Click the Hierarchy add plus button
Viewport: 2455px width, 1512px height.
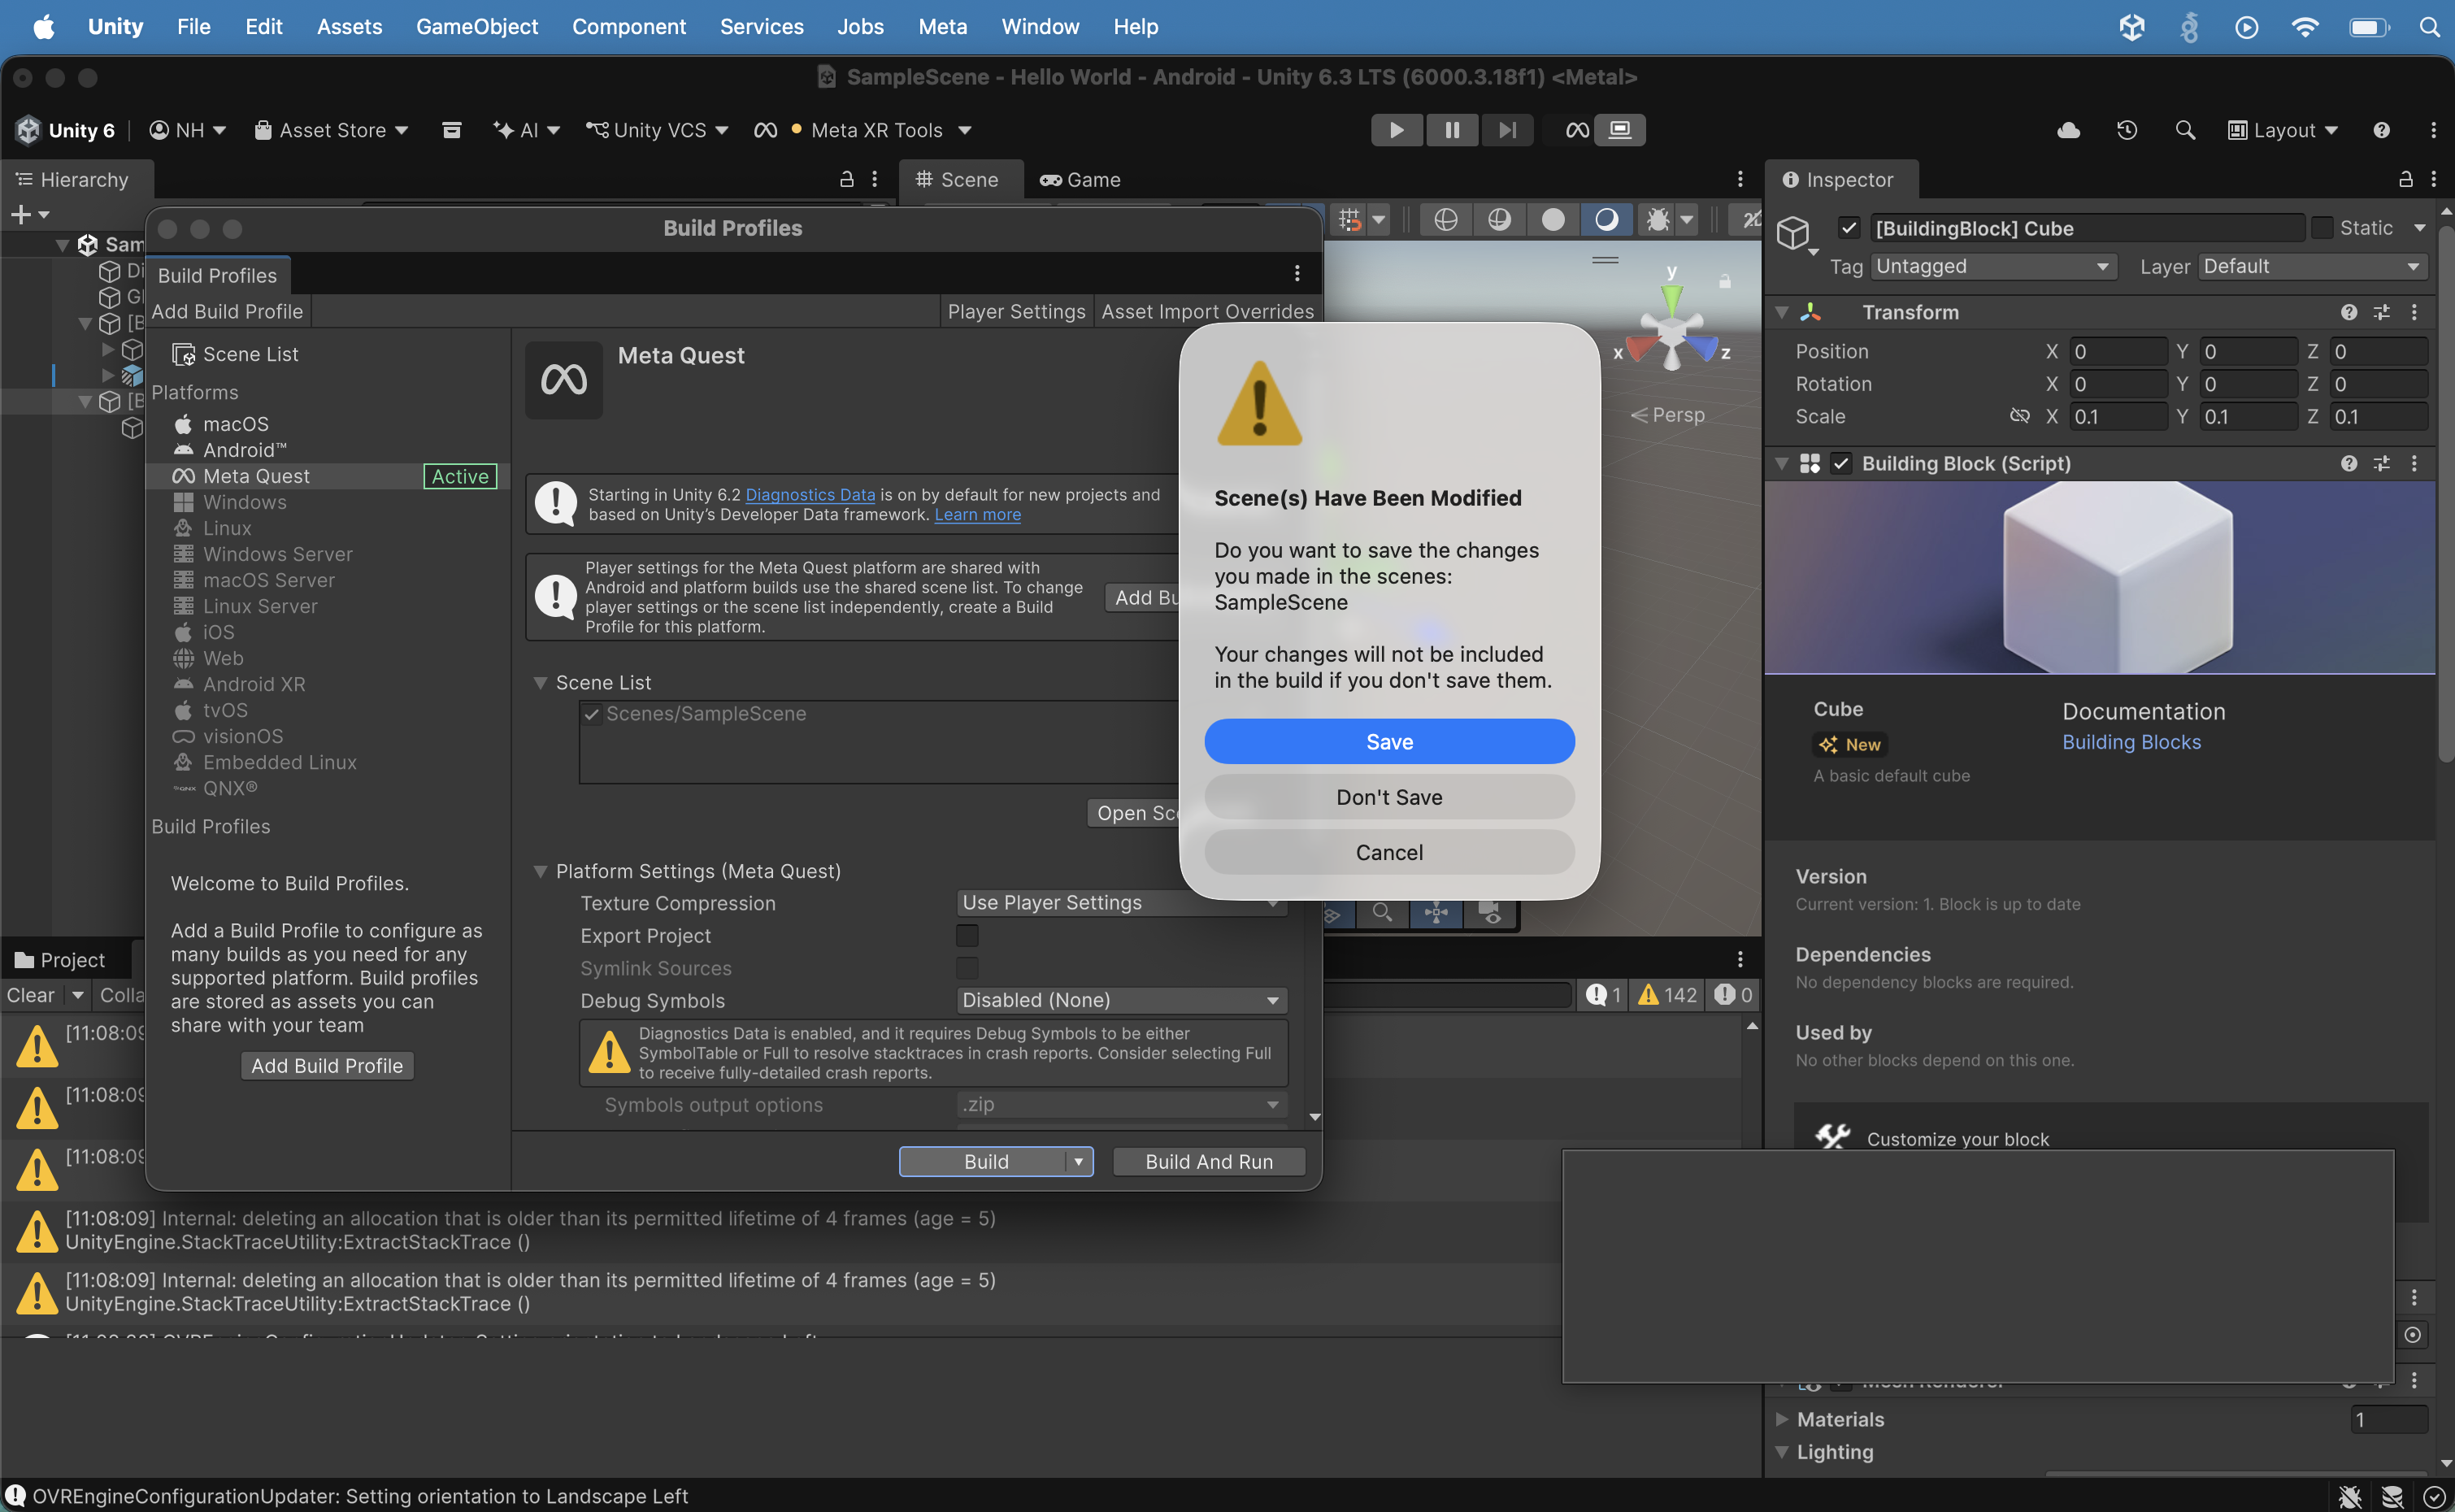pyautogui.click(x=20, y=214)
